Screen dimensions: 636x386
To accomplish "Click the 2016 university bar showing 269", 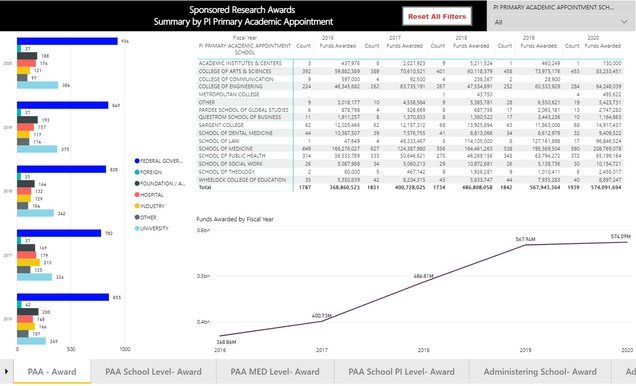I will tap(32, 341).
